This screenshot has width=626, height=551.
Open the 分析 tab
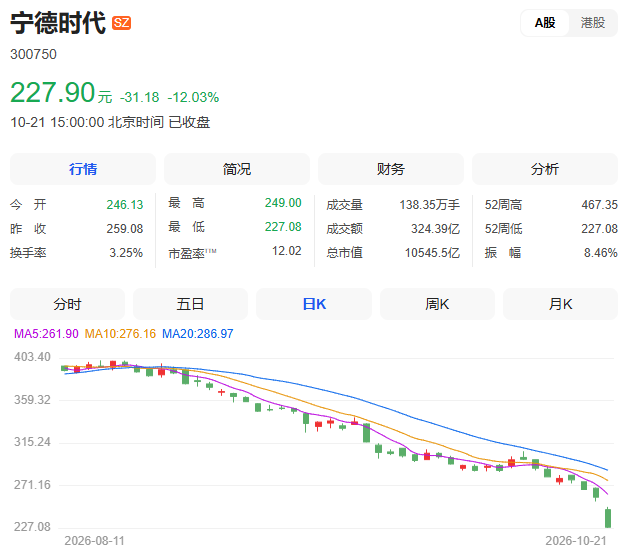545,169
